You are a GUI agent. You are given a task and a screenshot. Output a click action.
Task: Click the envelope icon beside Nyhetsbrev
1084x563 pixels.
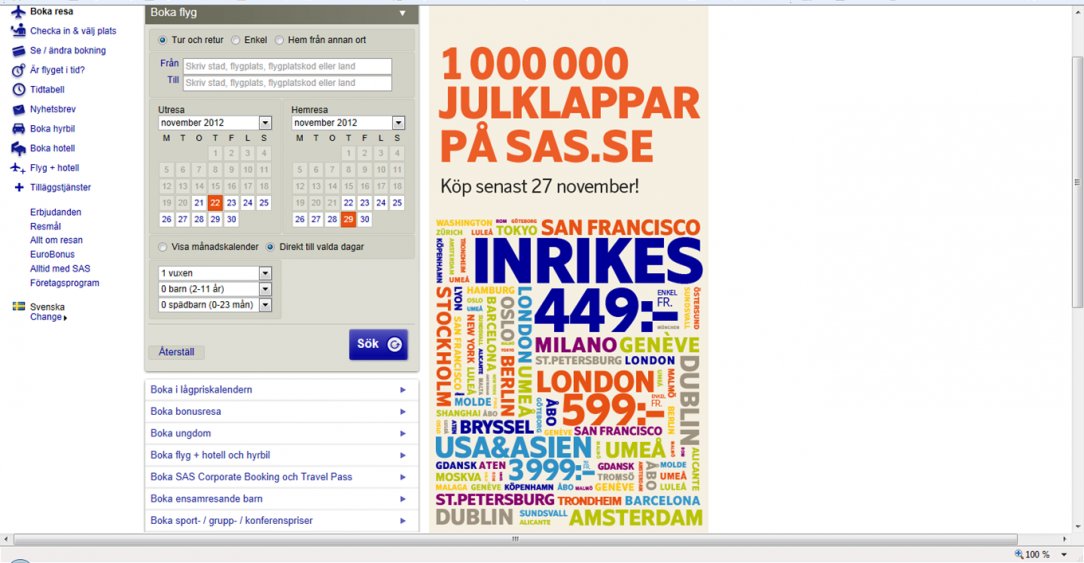tap(18, 109)
